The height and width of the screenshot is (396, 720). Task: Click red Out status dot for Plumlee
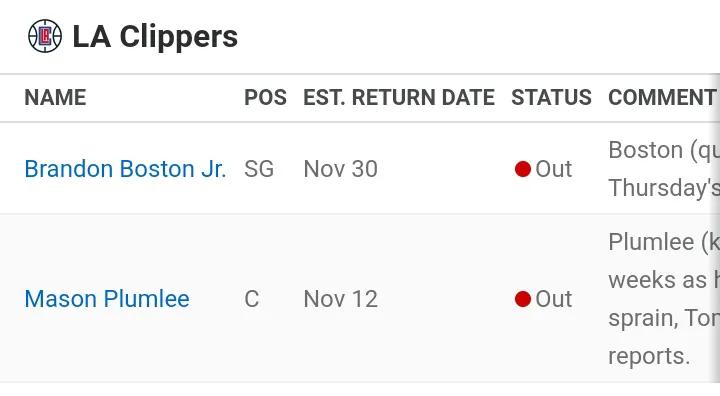(x=523, y=299)
